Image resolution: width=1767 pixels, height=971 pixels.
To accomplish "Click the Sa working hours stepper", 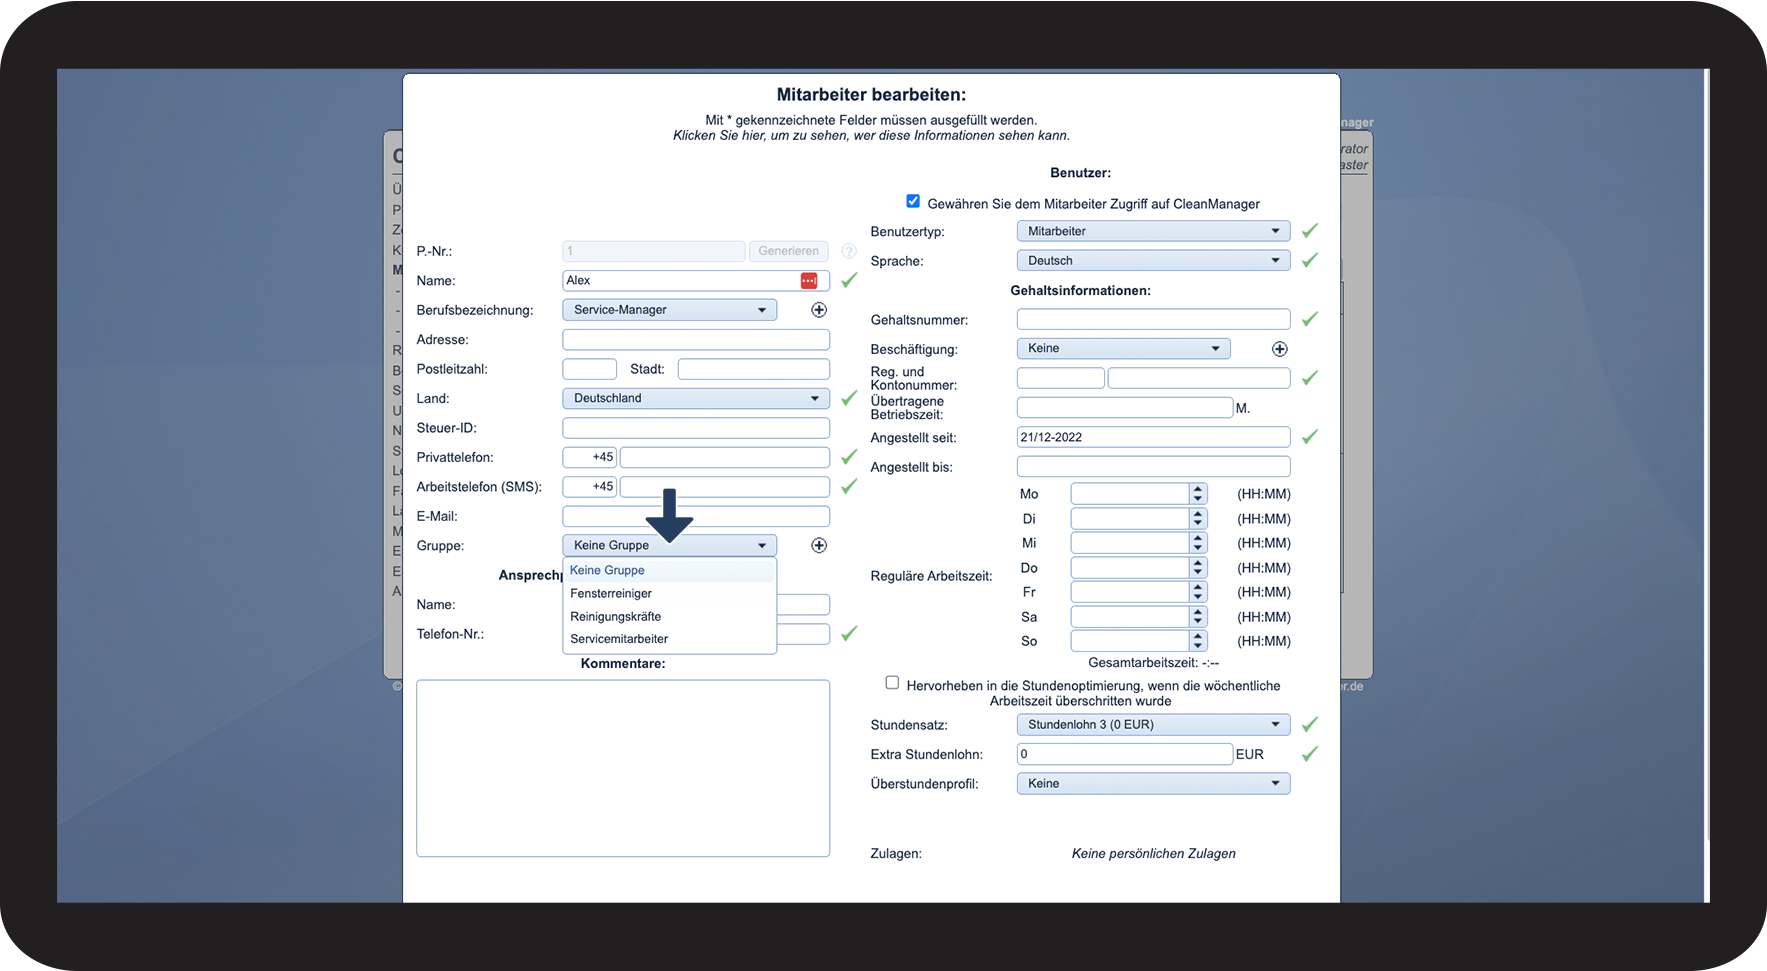I will tap(1198, 617).
